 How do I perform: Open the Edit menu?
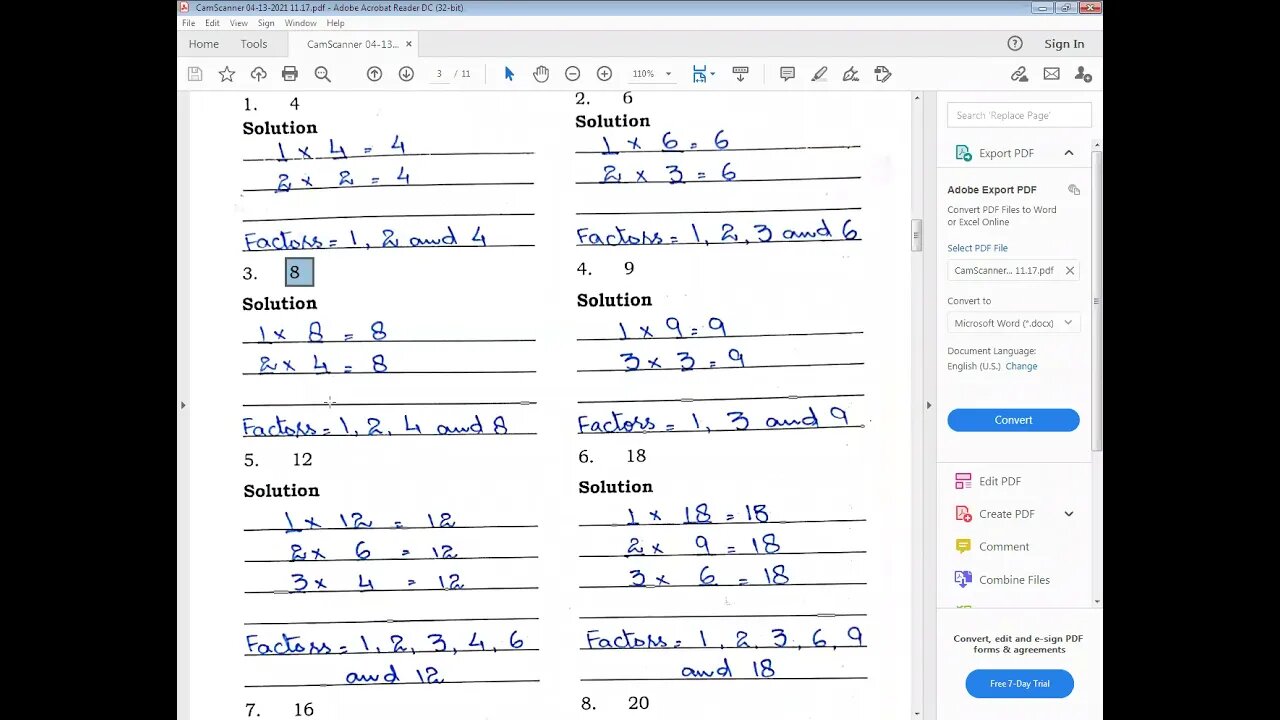click(213, 23)
